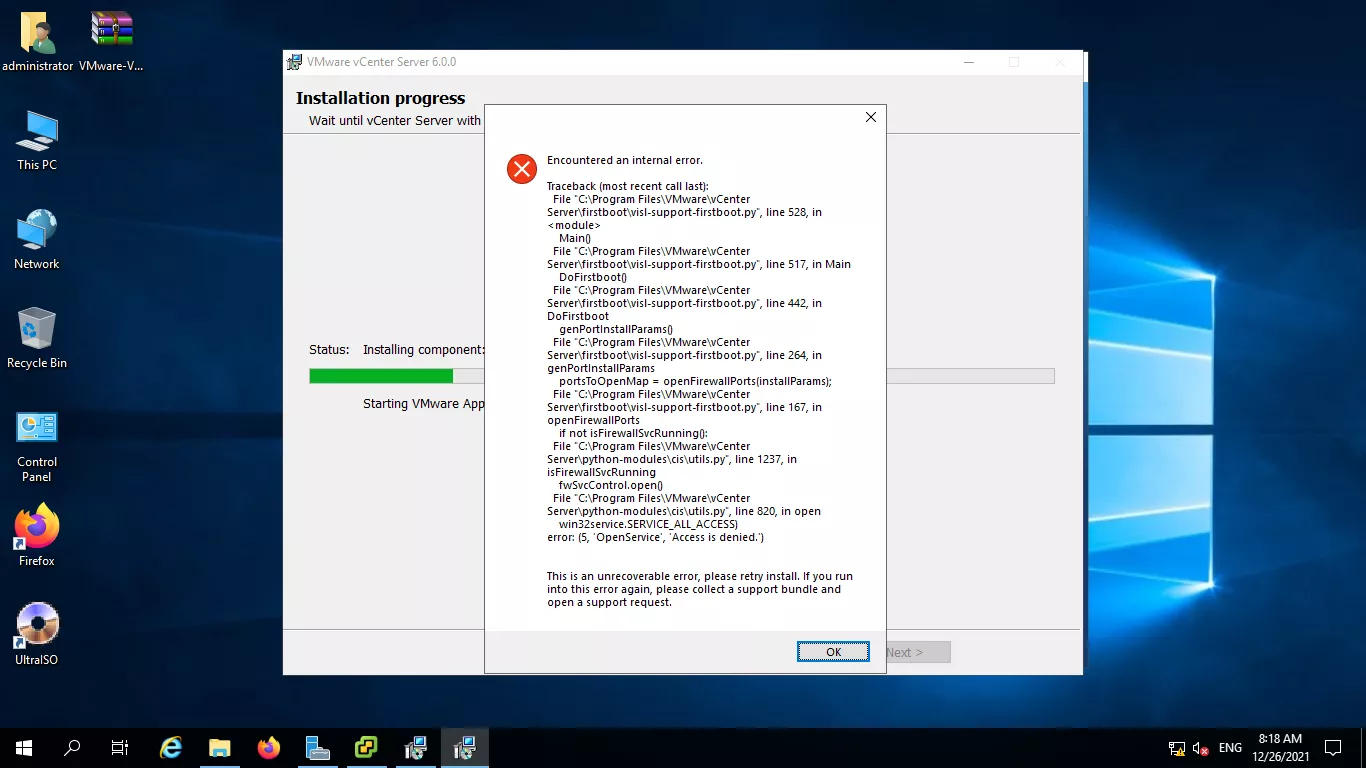
Task: Select Control Panel desktop icon
Action: (37, 446)
